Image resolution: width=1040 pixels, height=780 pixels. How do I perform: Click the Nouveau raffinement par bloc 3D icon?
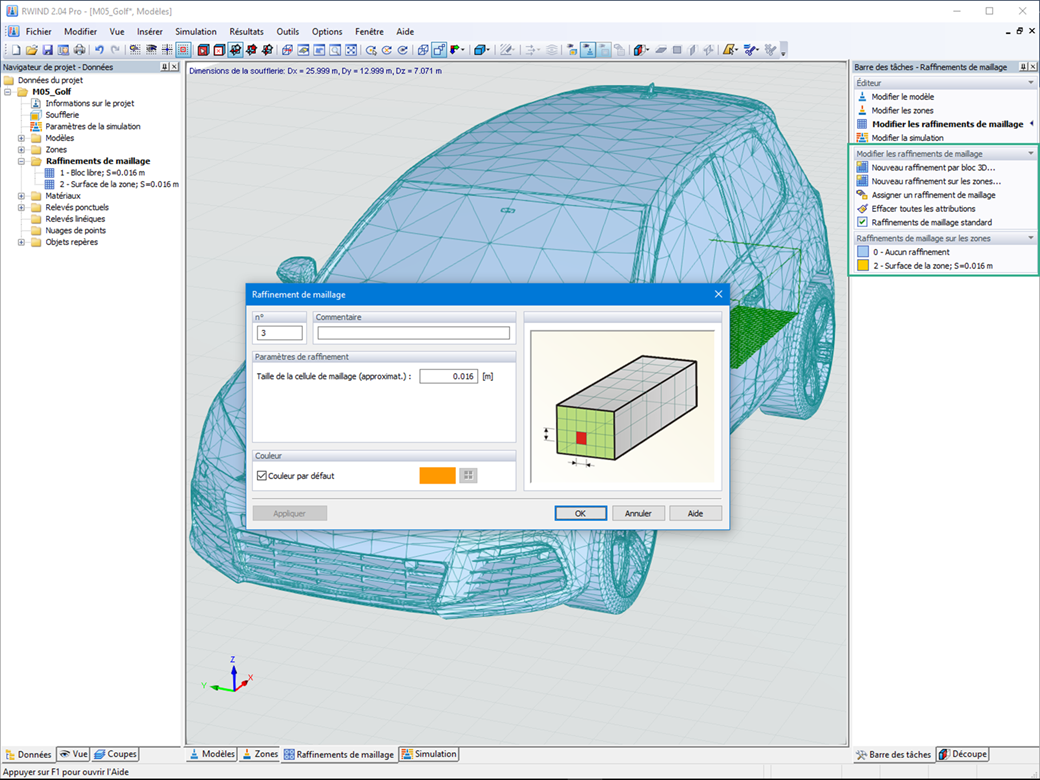click(862, 167)
